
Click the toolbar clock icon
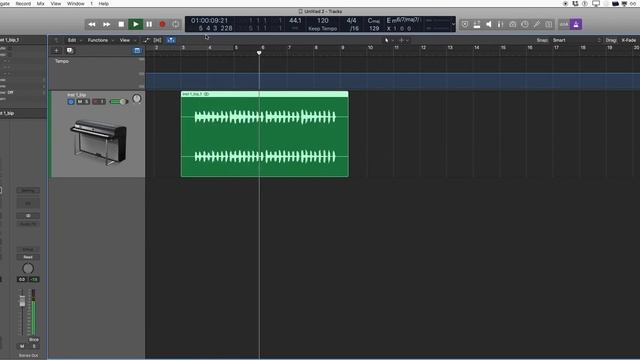coord(525,24)
